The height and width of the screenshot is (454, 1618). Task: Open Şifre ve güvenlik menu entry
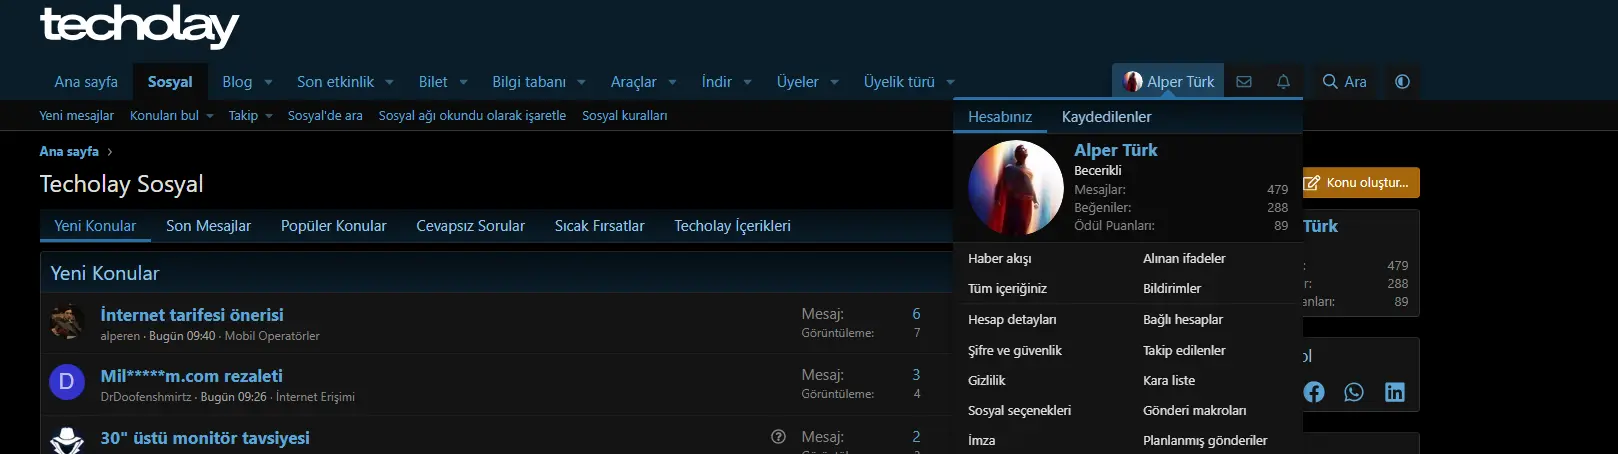pyautogui.click(x=1015, y=351)
